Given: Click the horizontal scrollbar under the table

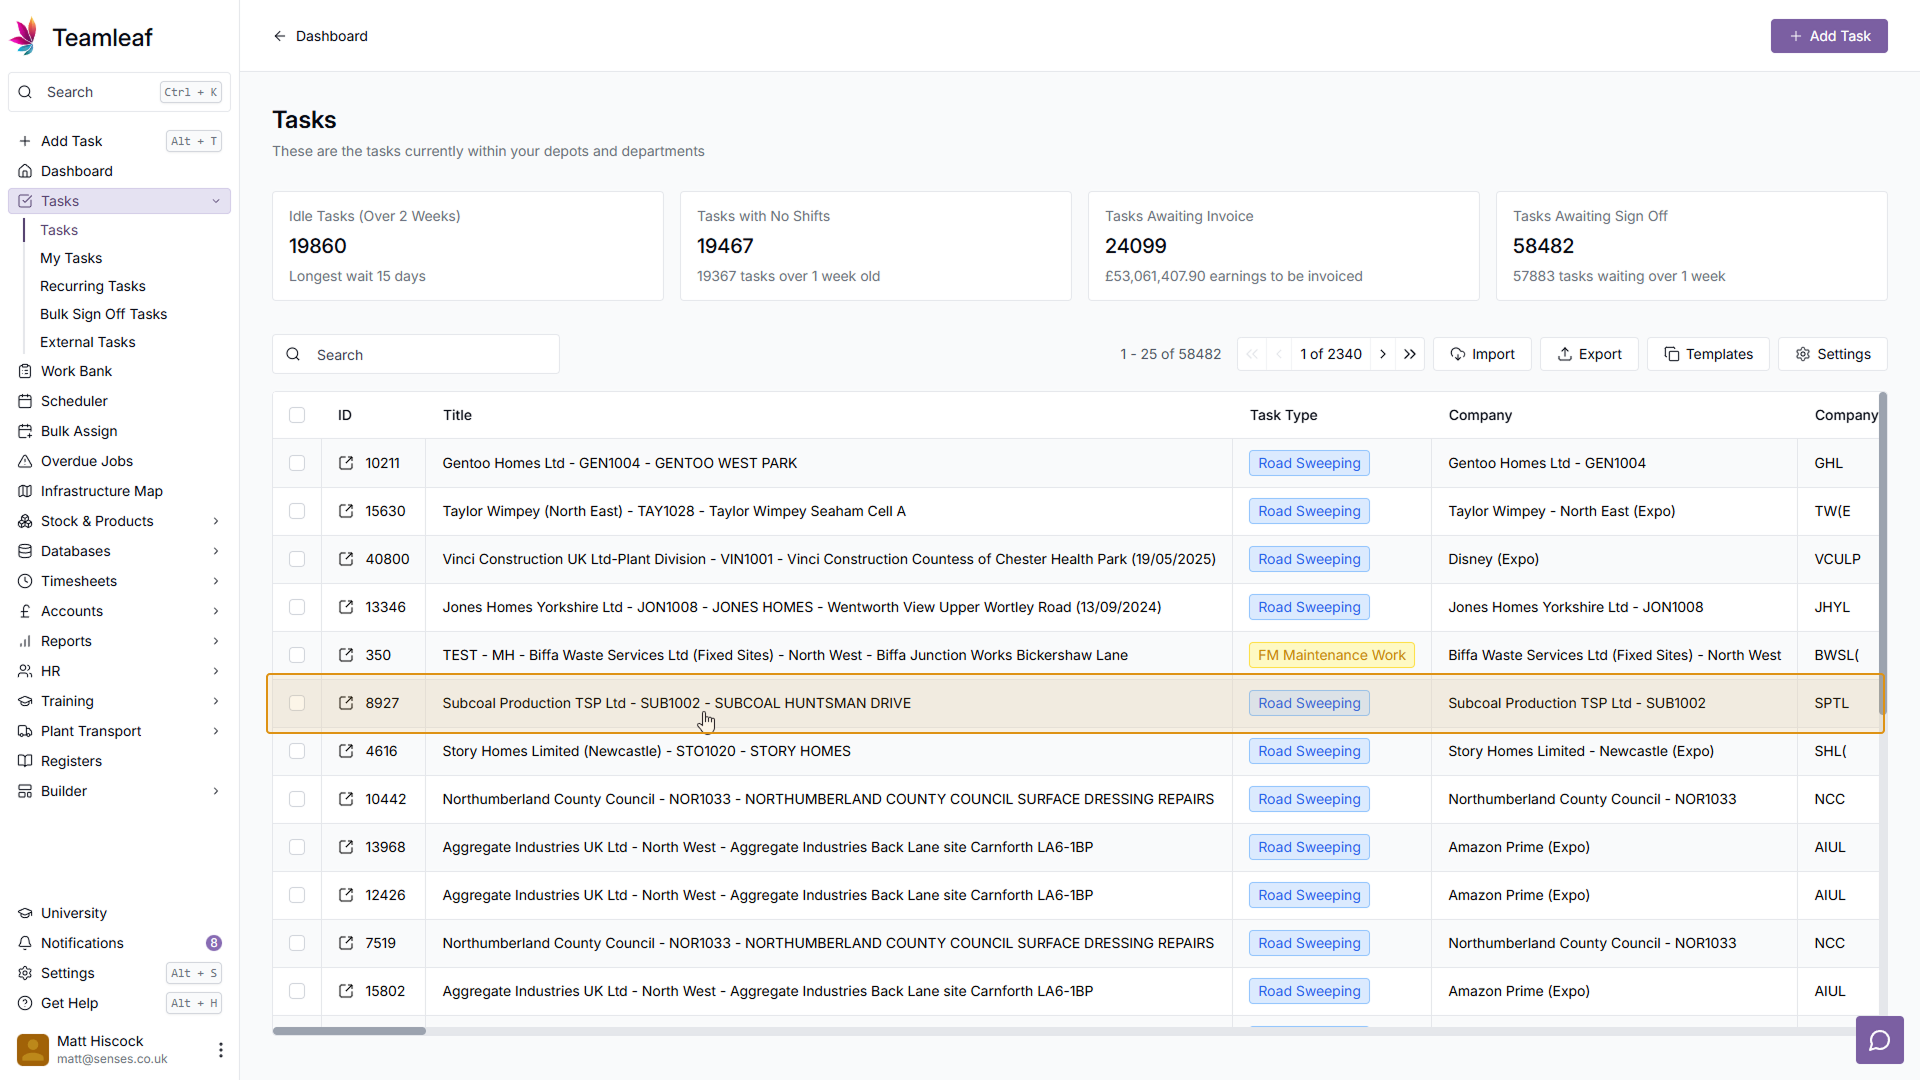Looking at the screenshot, I should tap(349, 1031).
